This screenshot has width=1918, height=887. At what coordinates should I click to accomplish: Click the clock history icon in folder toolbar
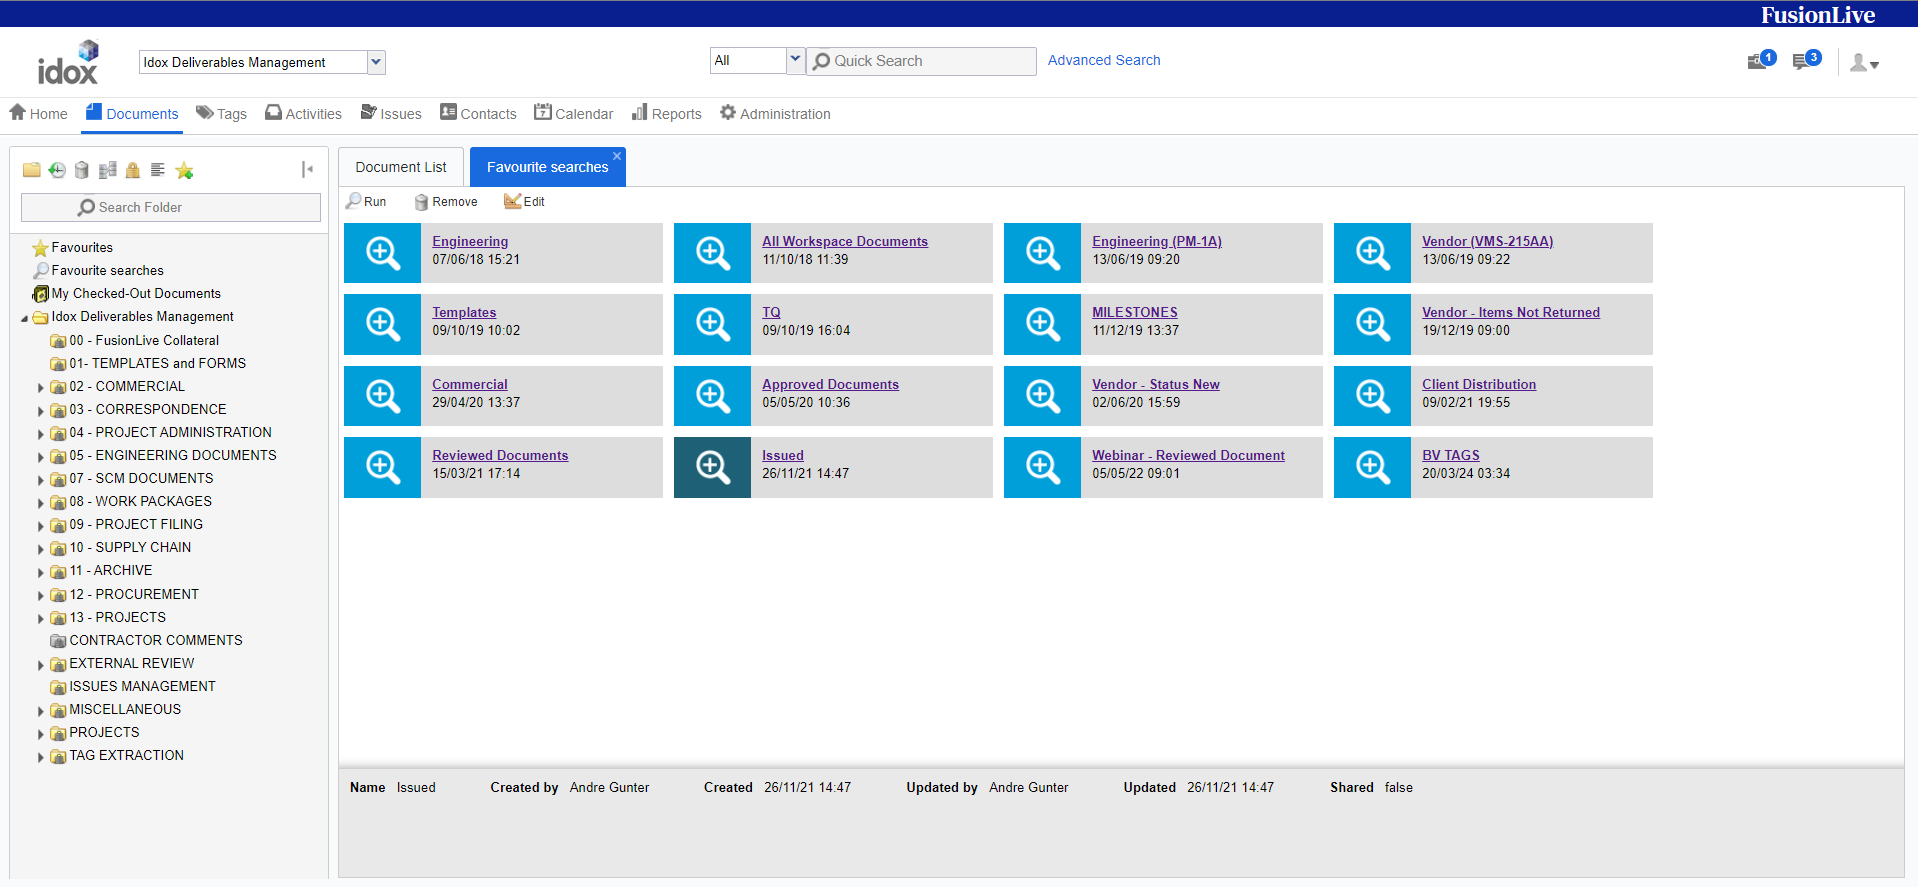(x=57, y=170)
